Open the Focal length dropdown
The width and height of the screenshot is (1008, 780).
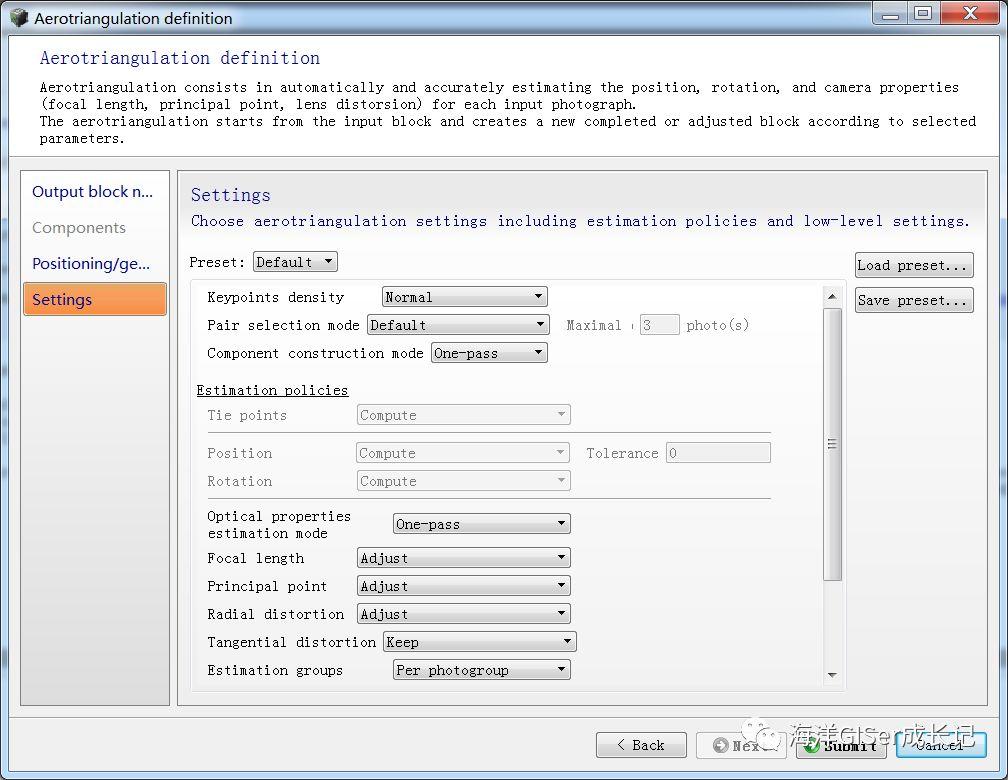464,558
